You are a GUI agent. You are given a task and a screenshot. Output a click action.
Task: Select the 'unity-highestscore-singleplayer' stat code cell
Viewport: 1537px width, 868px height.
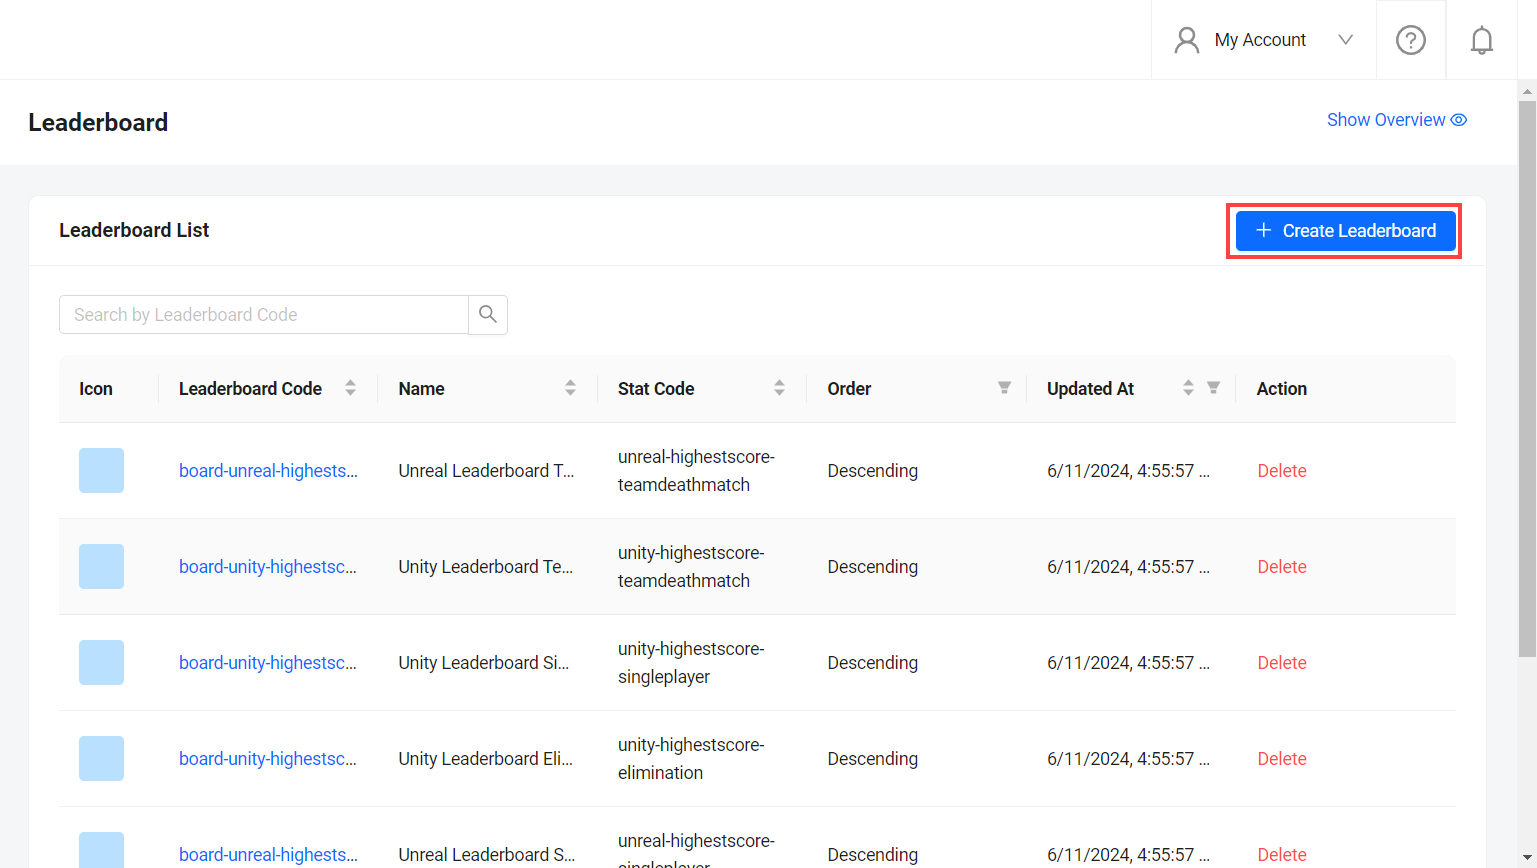[x=691, y=663]
